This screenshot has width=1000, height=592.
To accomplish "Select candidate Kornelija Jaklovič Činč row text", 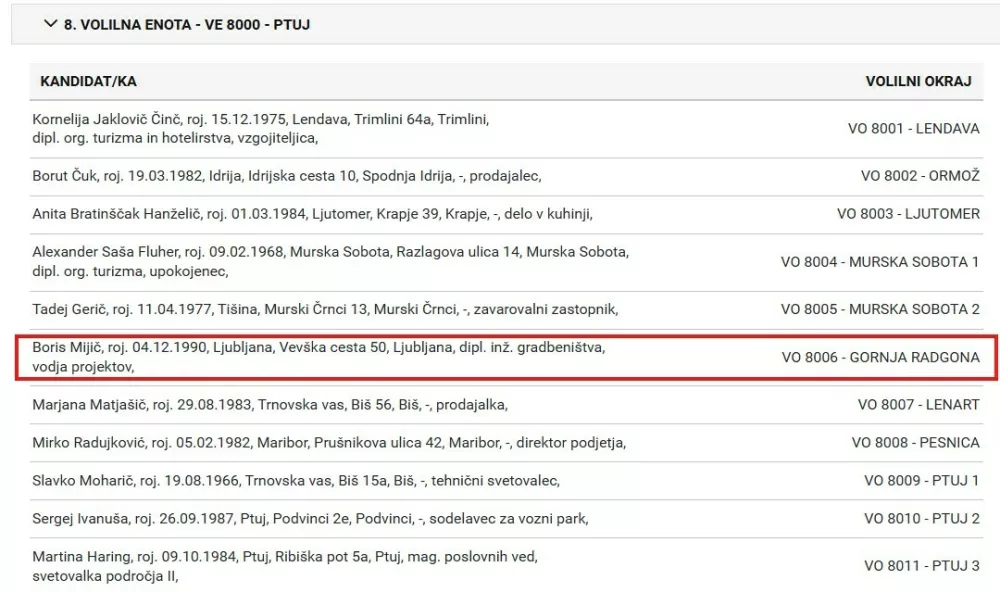I will (261, 129).
